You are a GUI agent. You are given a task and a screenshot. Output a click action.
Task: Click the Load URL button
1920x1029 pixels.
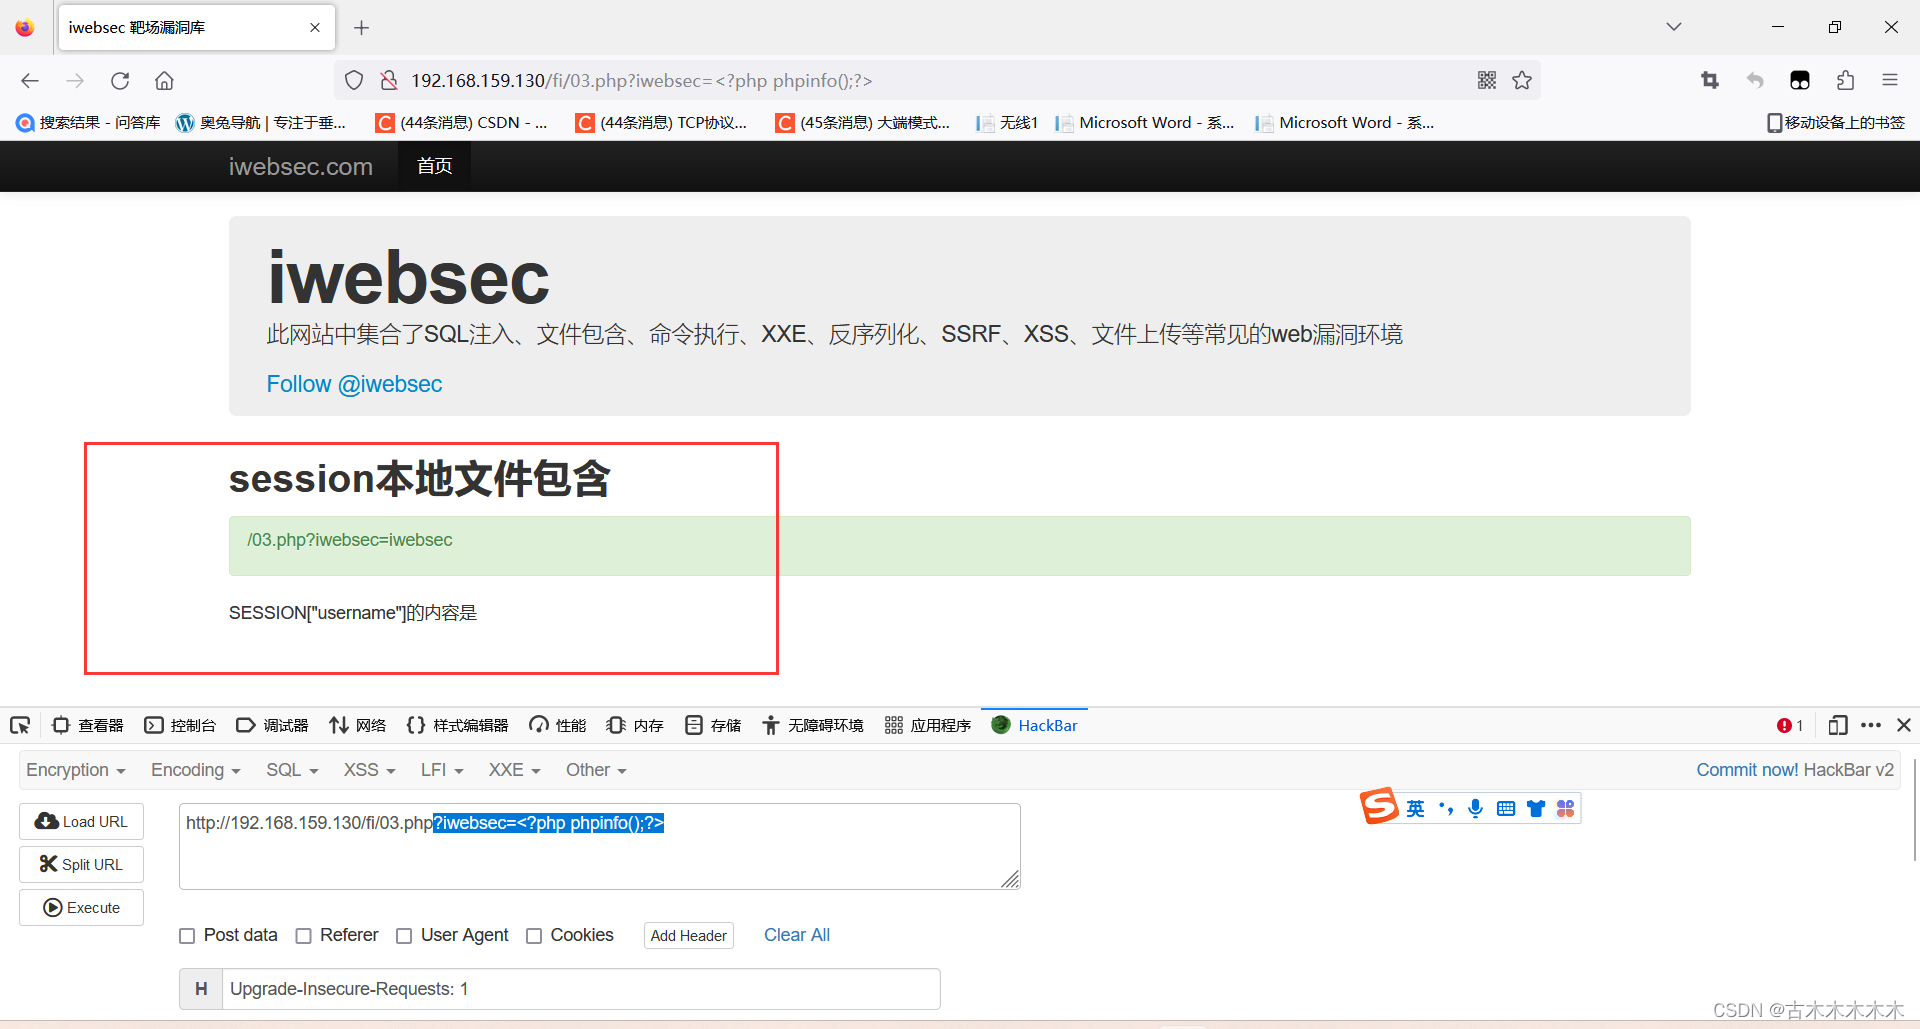[81, 821]
